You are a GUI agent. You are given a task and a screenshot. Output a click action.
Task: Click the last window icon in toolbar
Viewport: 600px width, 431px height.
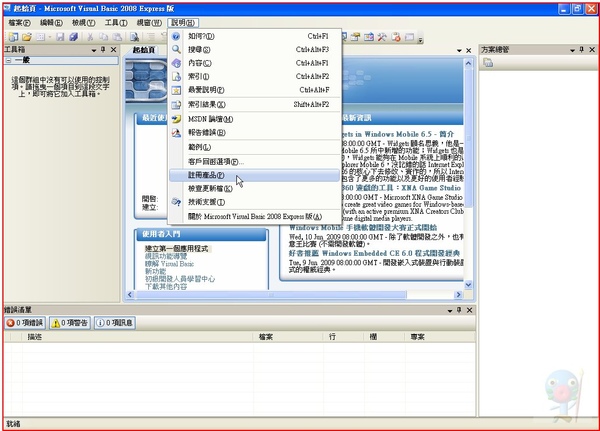click(409, 37)
